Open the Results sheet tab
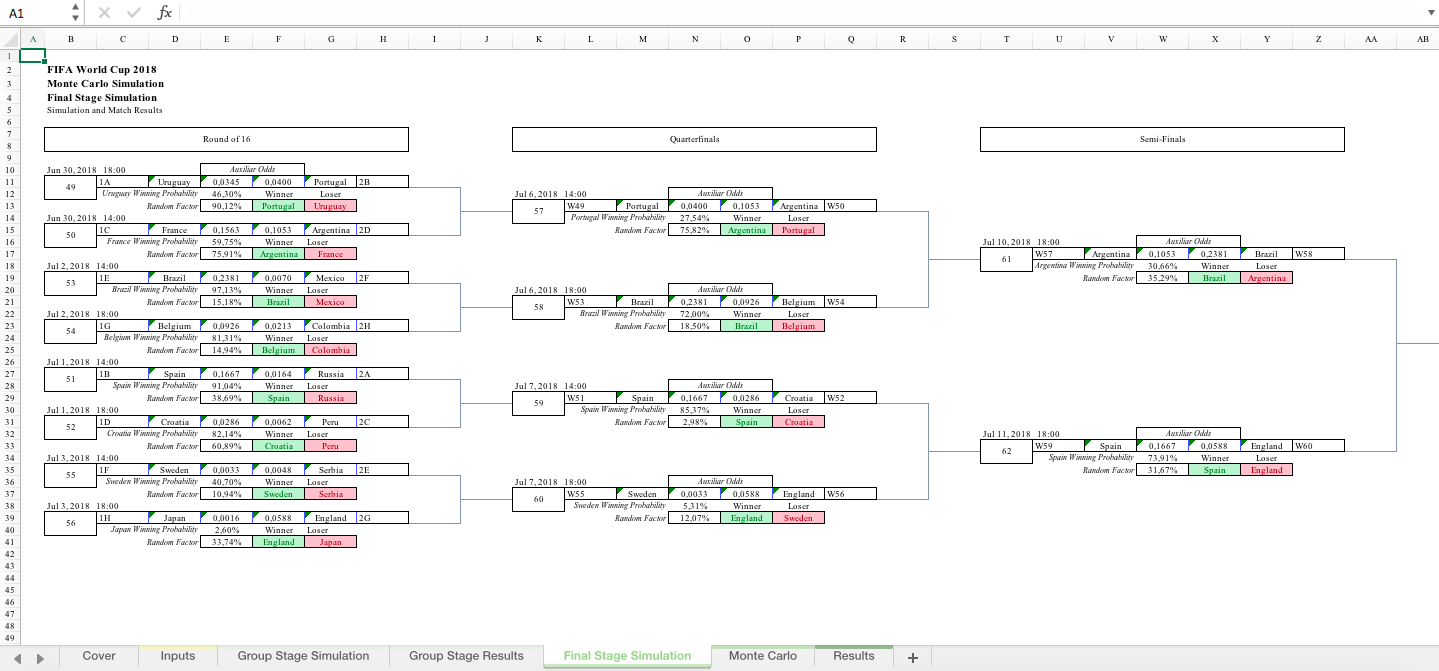Screen dimensions: 1439x671 (x=853, y=656)
